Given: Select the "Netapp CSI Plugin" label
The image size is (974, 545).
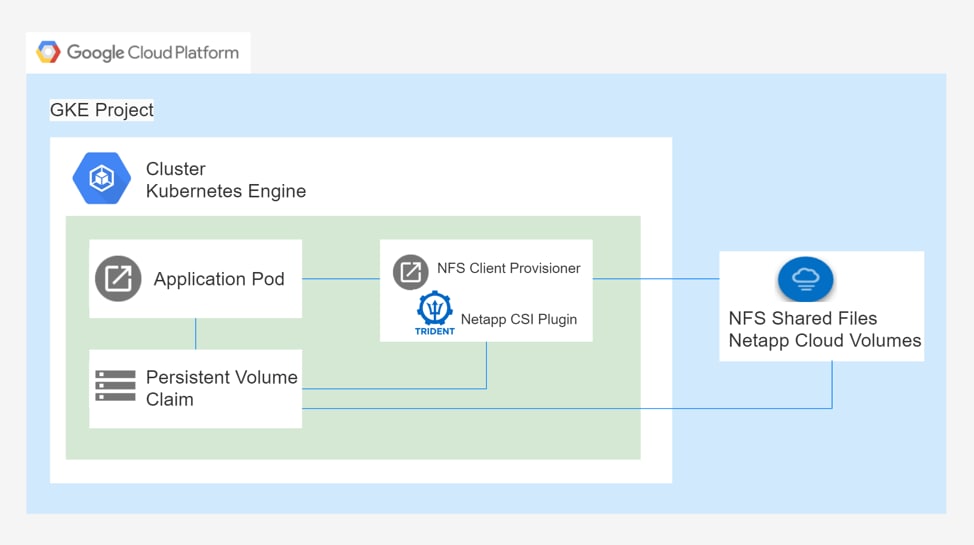Looking at the screenshot, I should coord(518,320).
